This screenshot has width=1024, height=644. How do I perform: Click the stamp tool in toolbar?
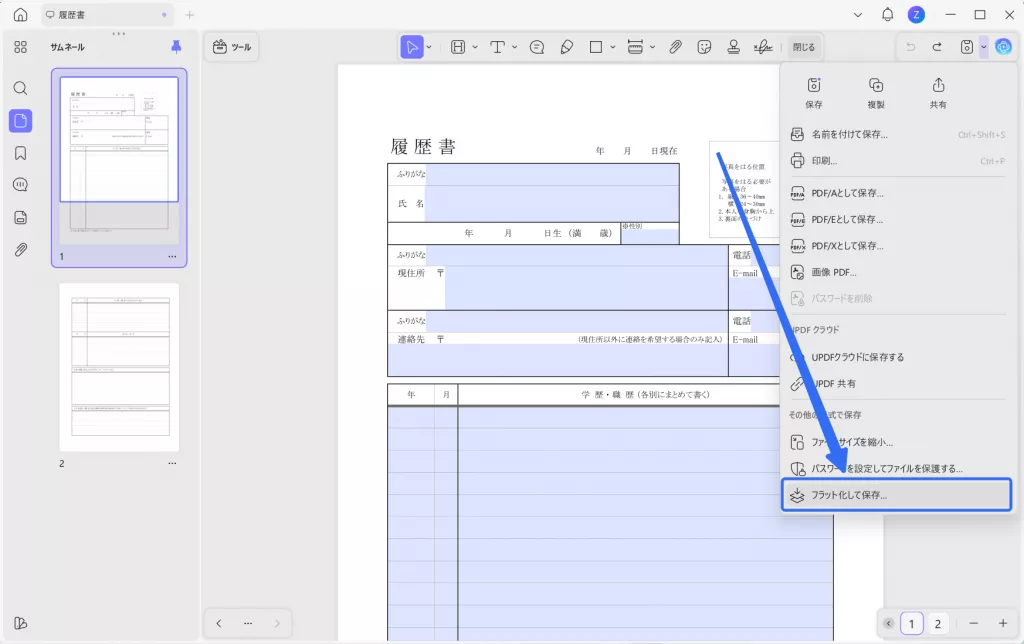[x=733, y=47]
